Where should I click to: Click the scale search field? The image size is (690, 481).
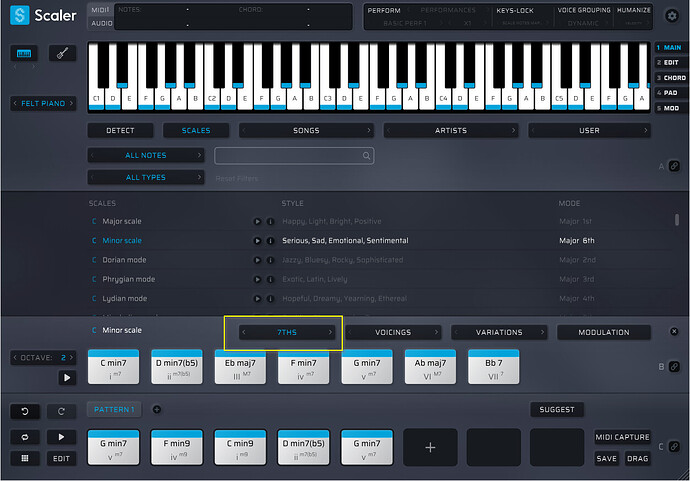coord(294,156)
